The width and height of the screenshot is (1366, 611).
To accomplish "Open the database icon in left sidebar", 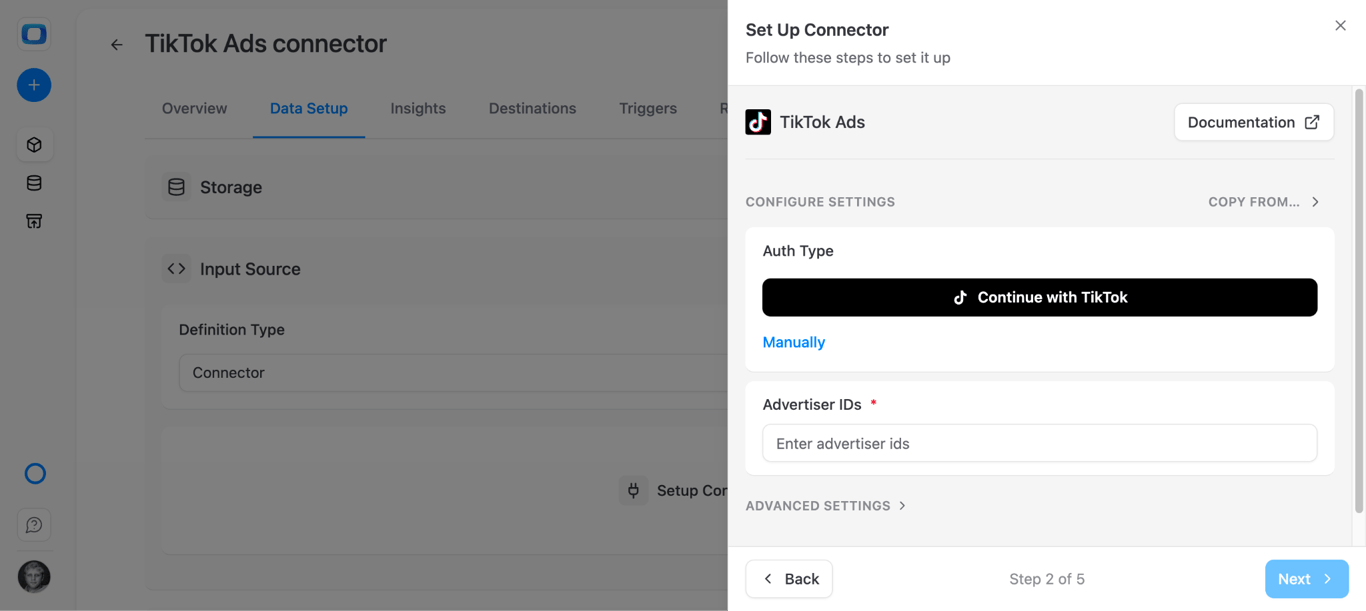I will (x=34, y=183).
